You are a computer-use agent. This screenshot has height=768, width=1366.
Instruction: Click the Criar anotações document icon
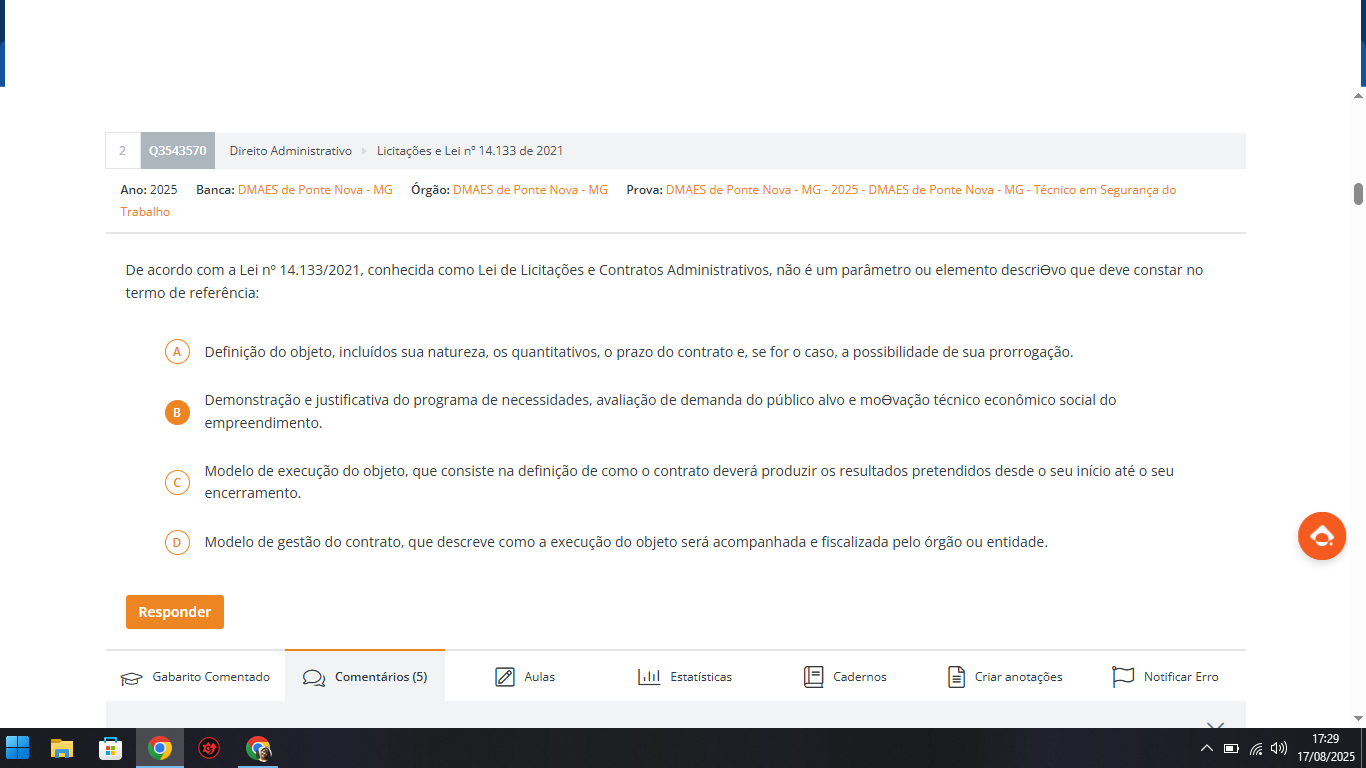tap(956, 677)
